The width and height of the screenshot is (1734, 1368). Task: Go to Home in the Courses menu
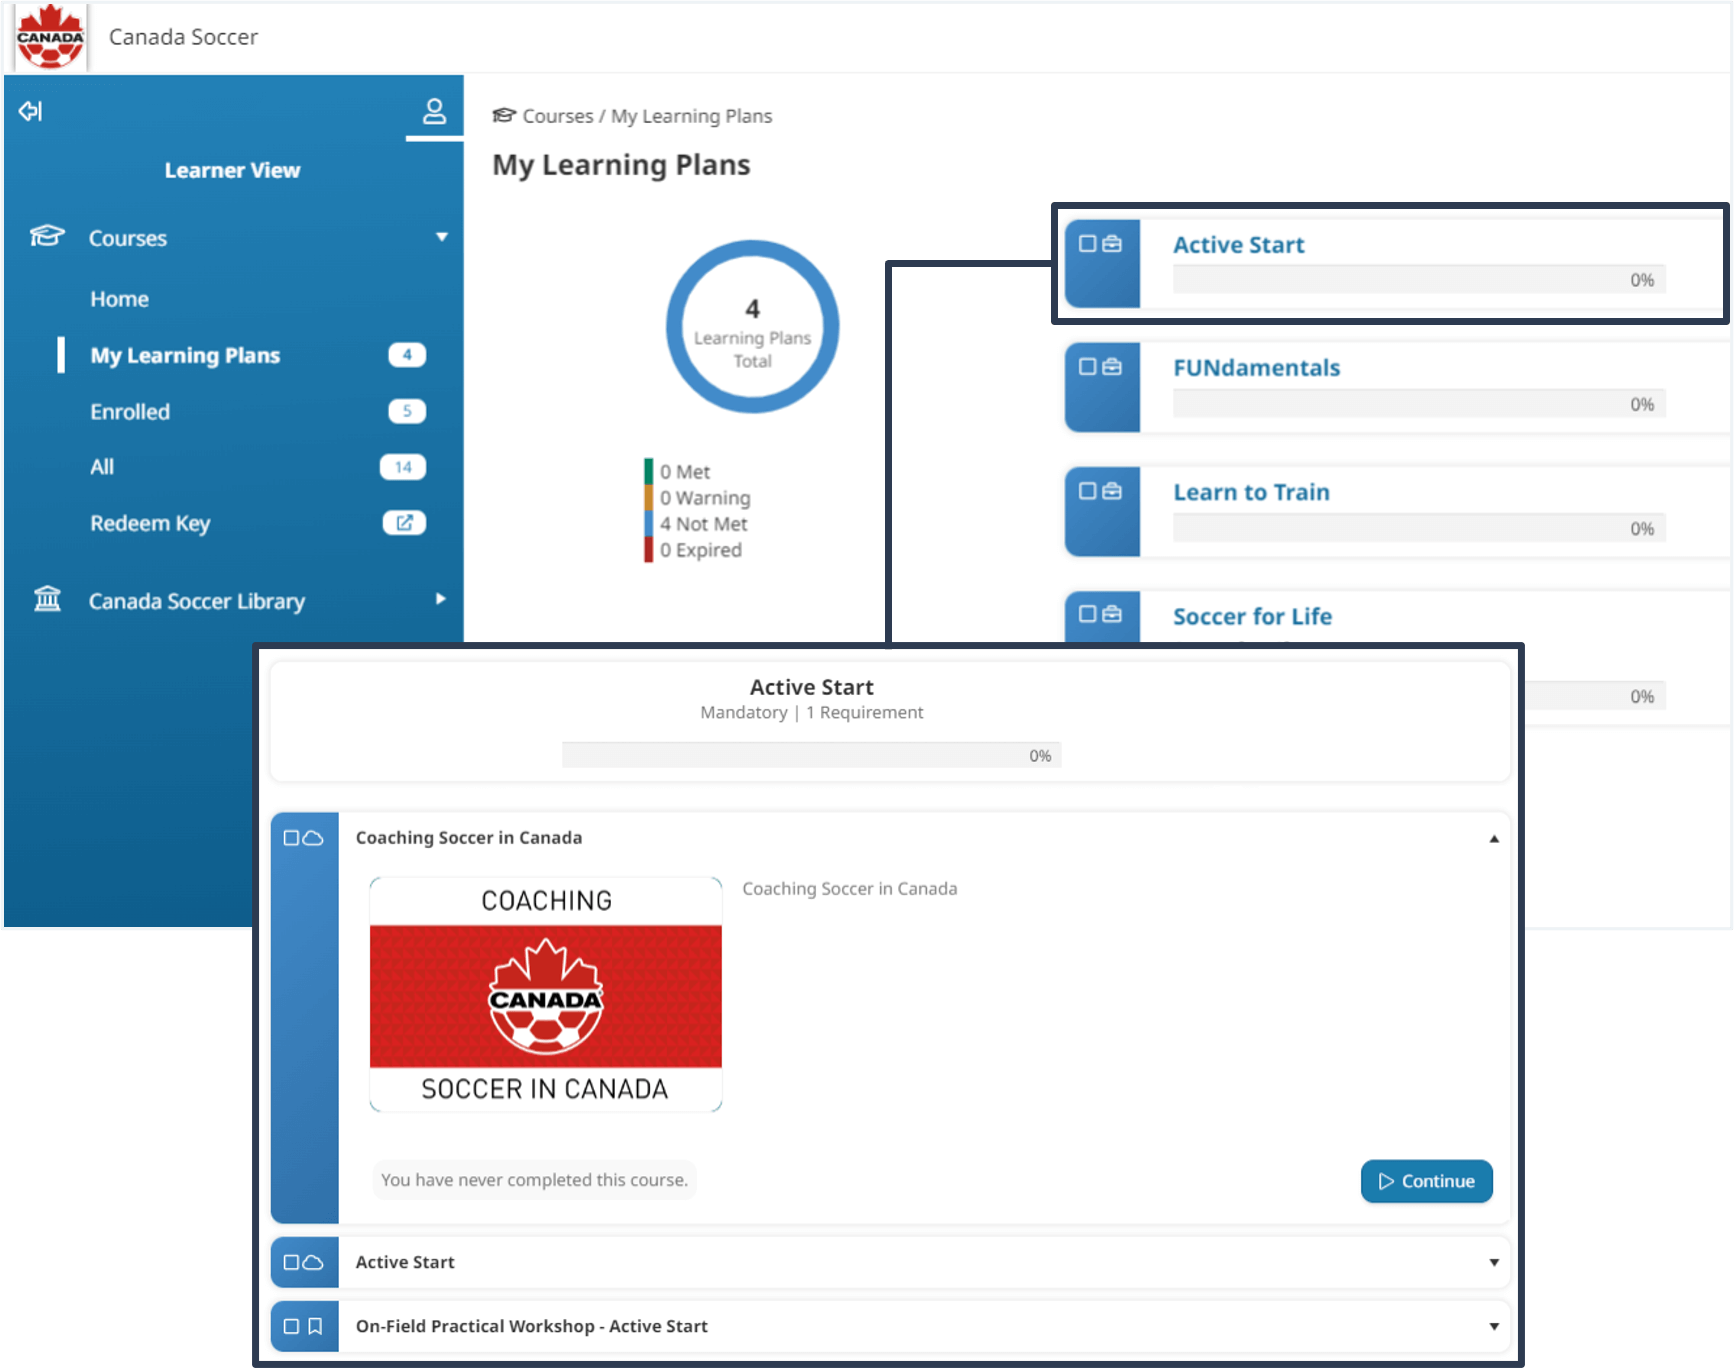click(119, 299)
